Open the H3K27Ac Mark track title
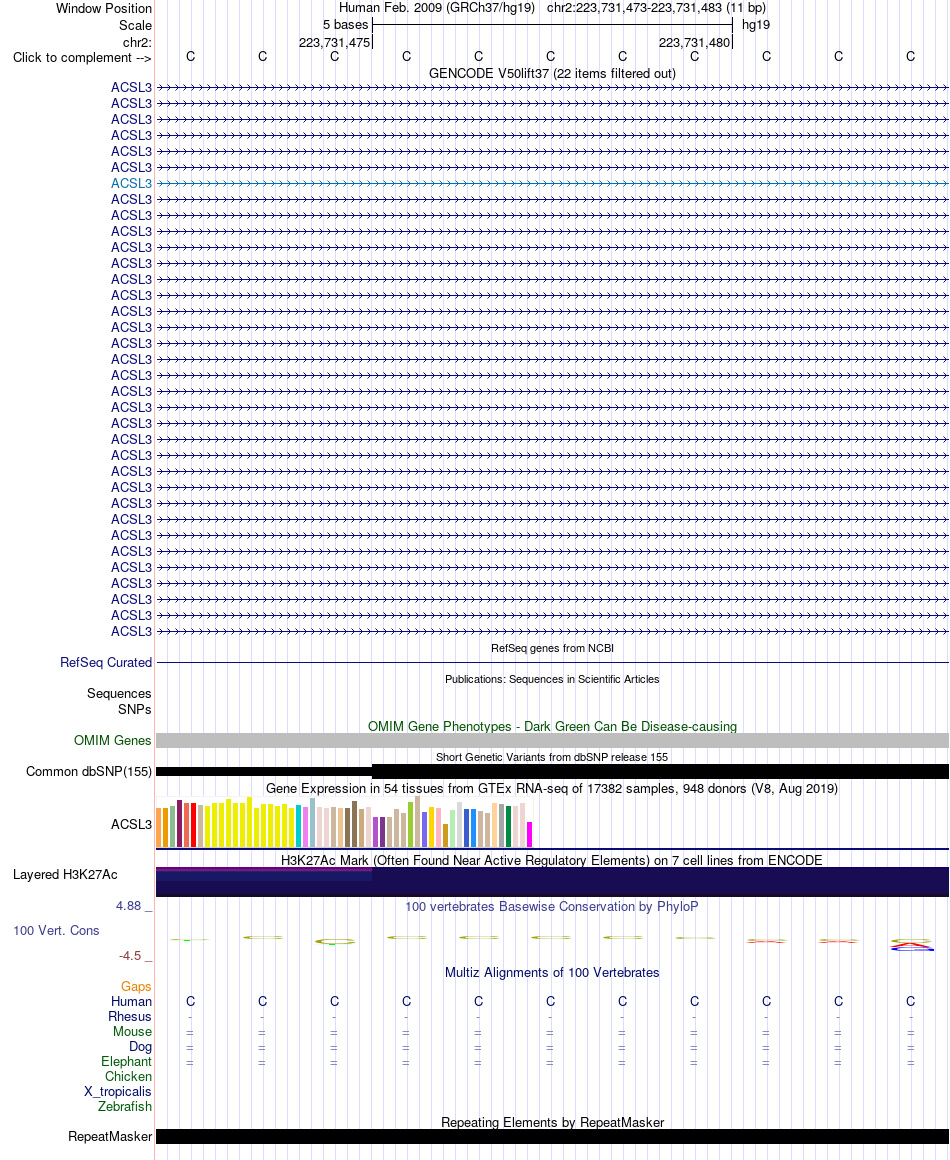This screenshot has height=1160, width=950. pyautogui.click(x=552, y=860)
